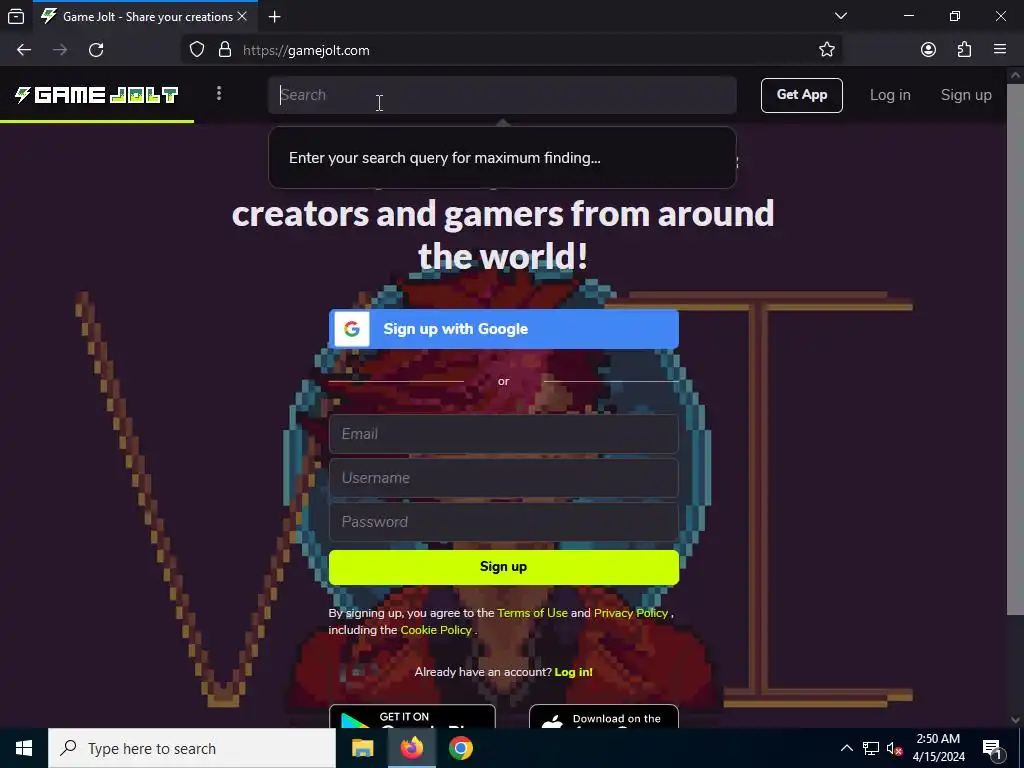This screenshot has height=768, width=1024.
Task: Focus the Email input field
Action: point(504,434)
